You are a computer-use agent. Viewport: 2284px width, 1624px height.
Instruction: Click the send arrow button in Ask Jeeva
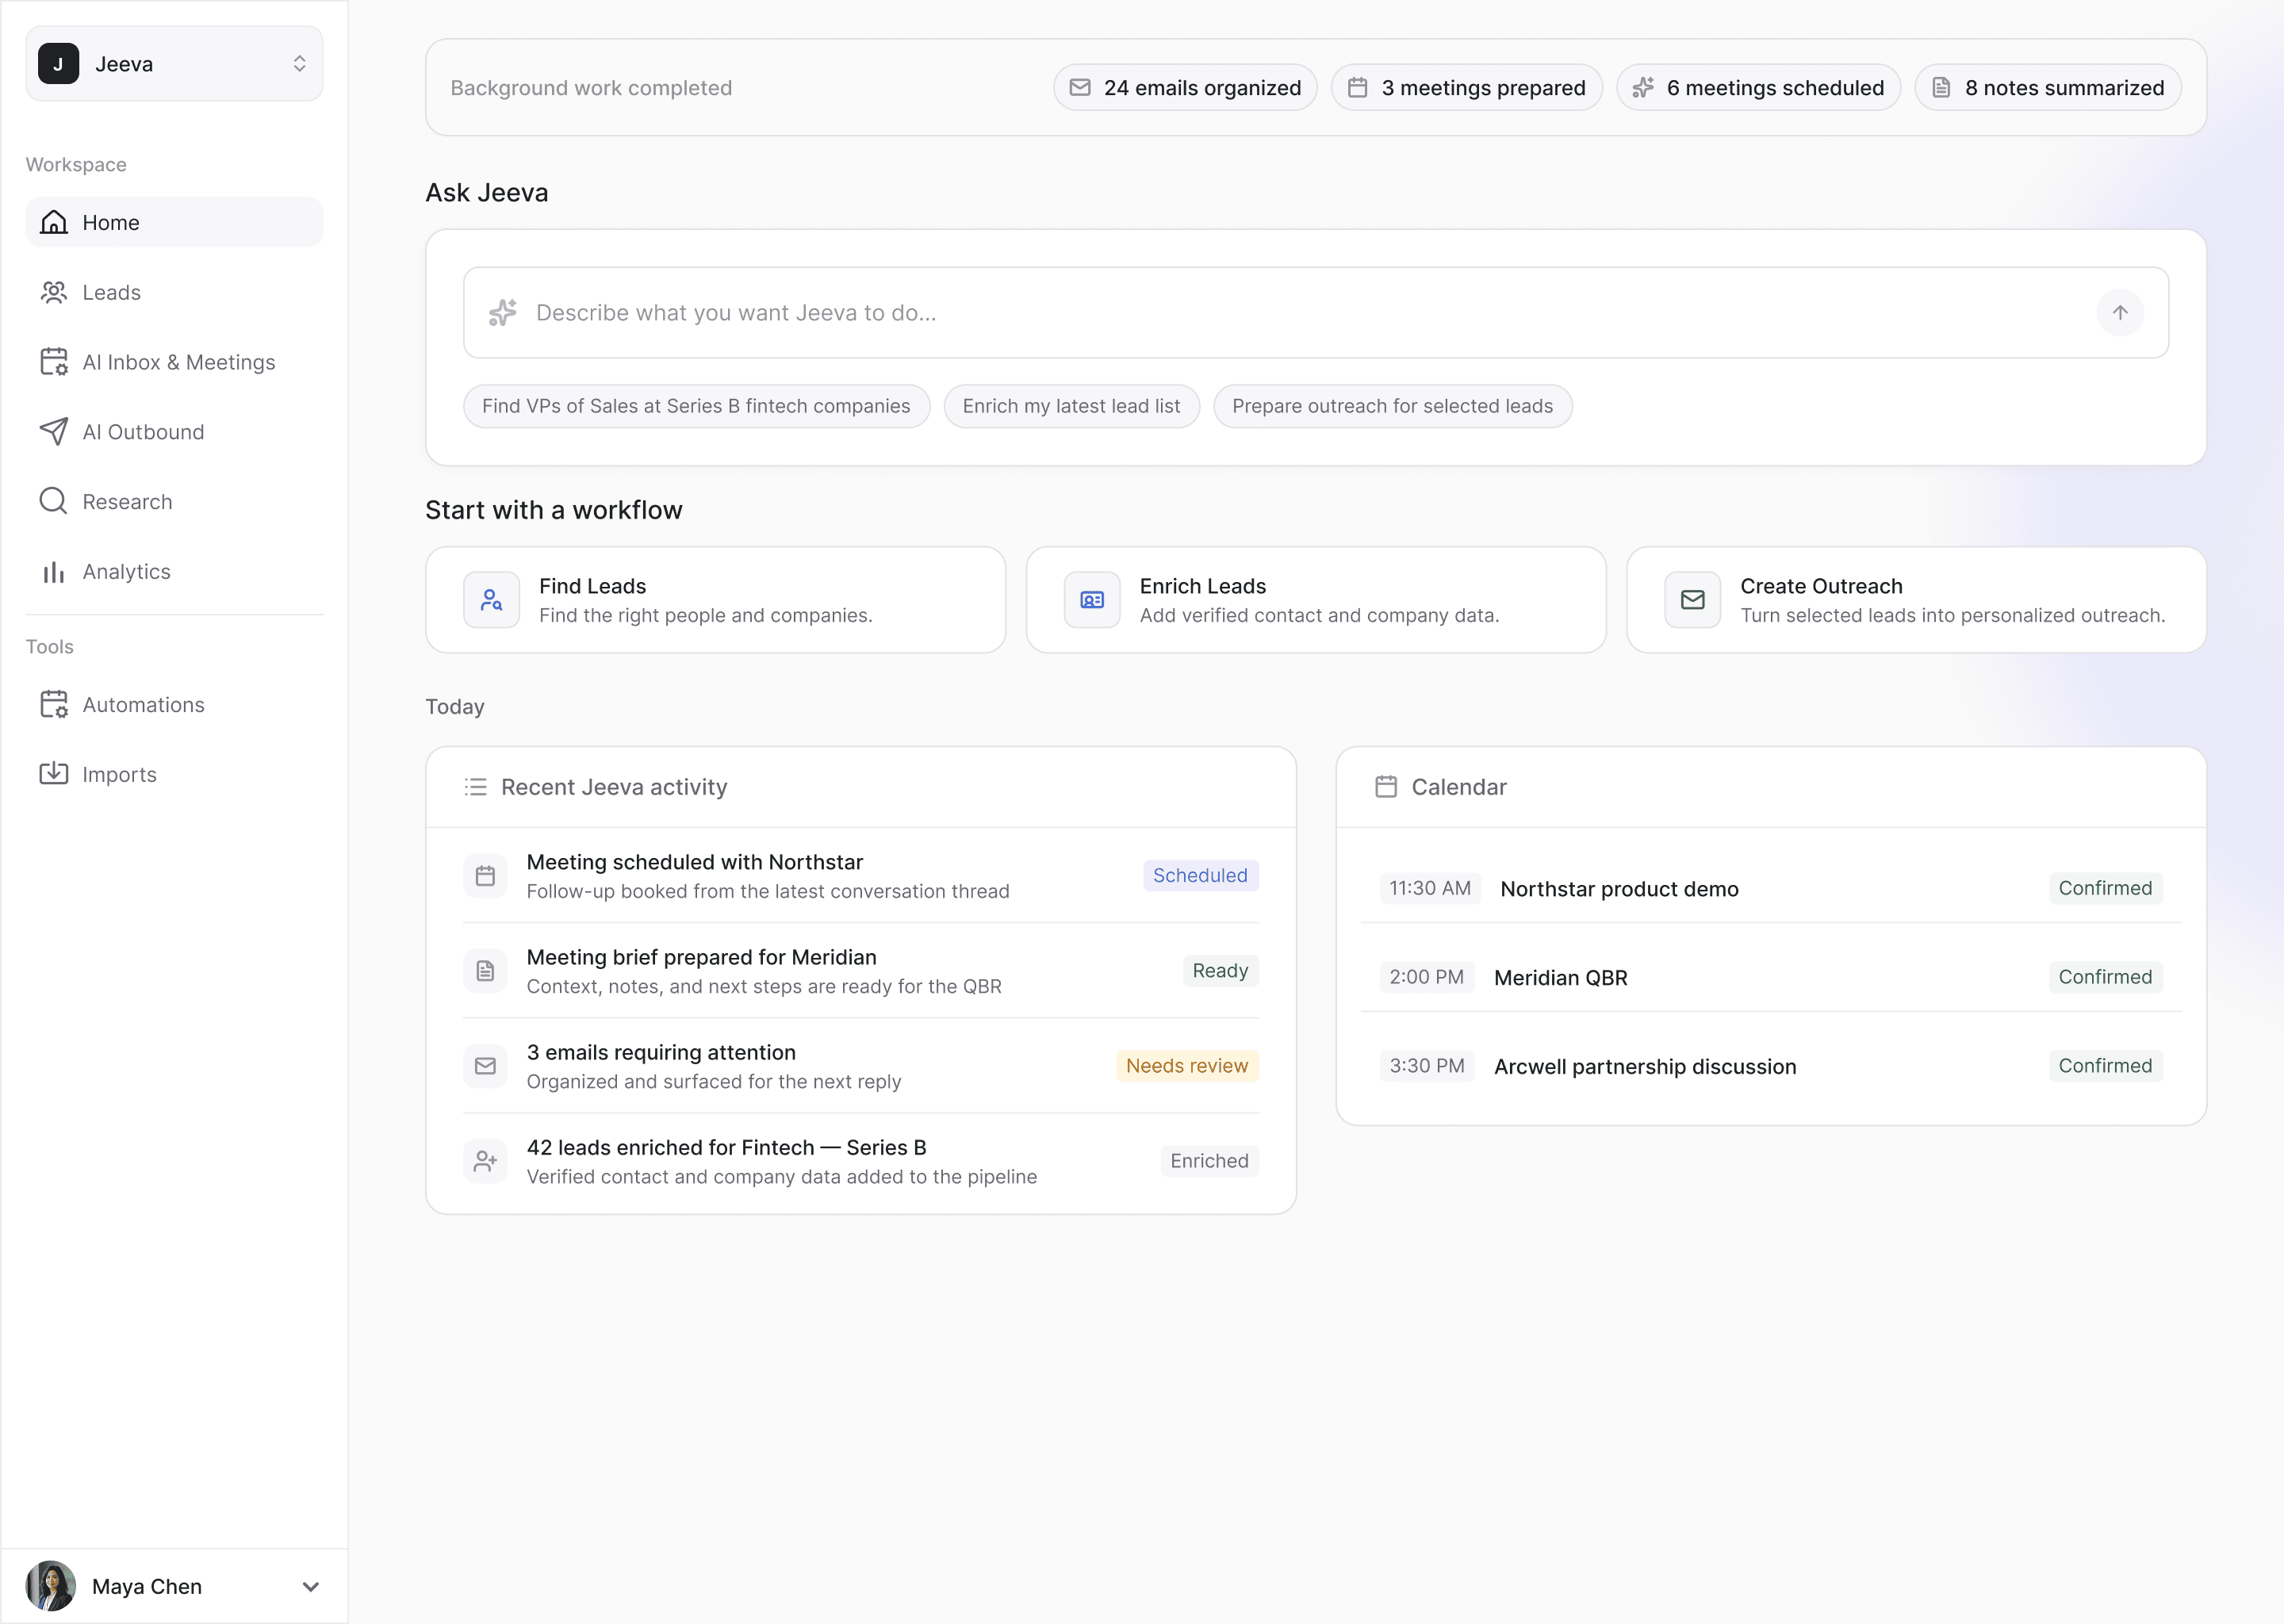(x=2119, y=312)
